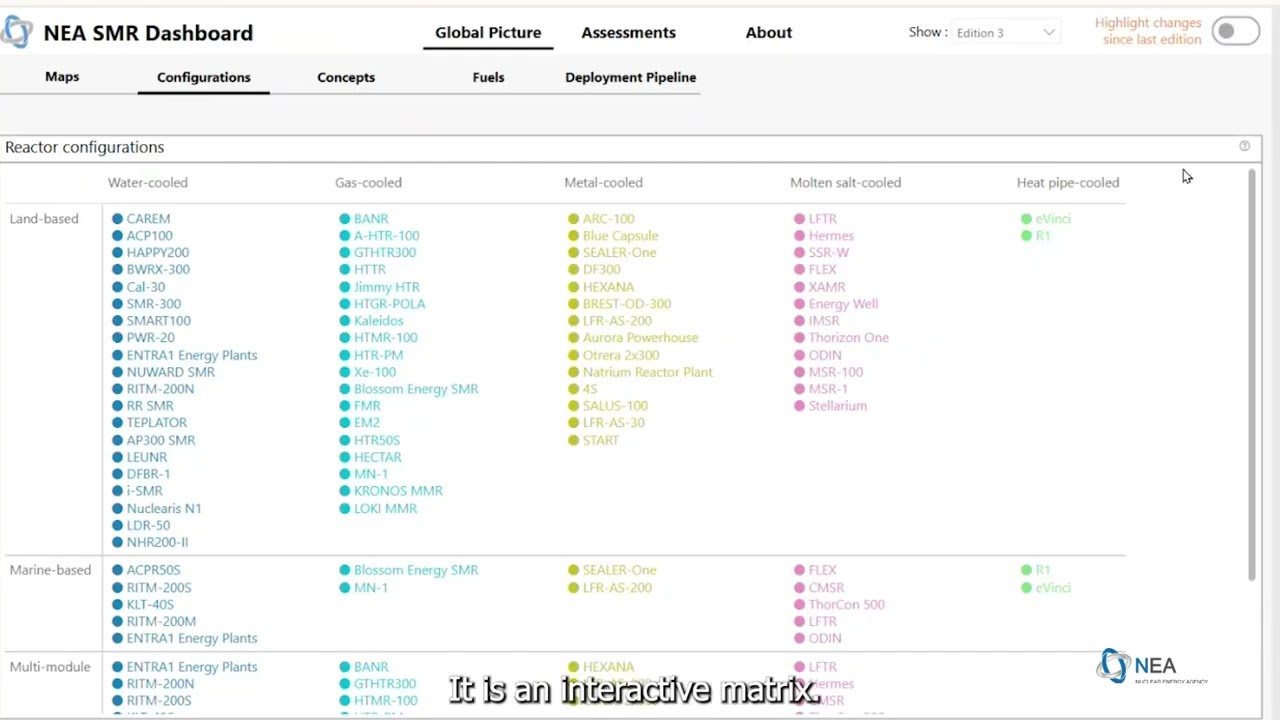Select CMSR in Marine-based row

point(826,587)
